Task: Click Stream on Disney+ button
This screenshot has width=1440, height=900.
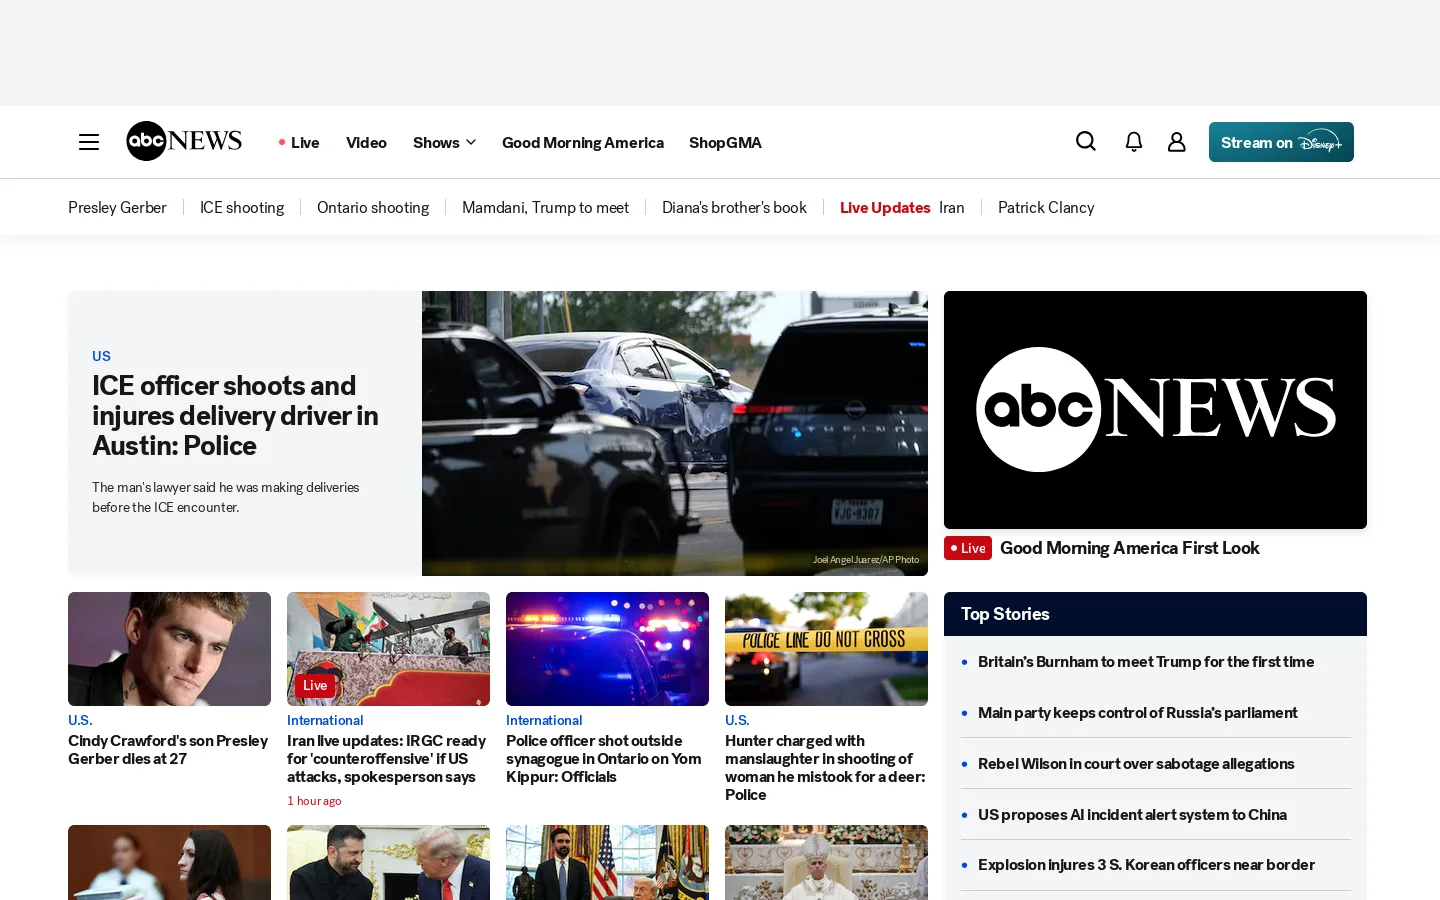Action: pos(1281,142)
